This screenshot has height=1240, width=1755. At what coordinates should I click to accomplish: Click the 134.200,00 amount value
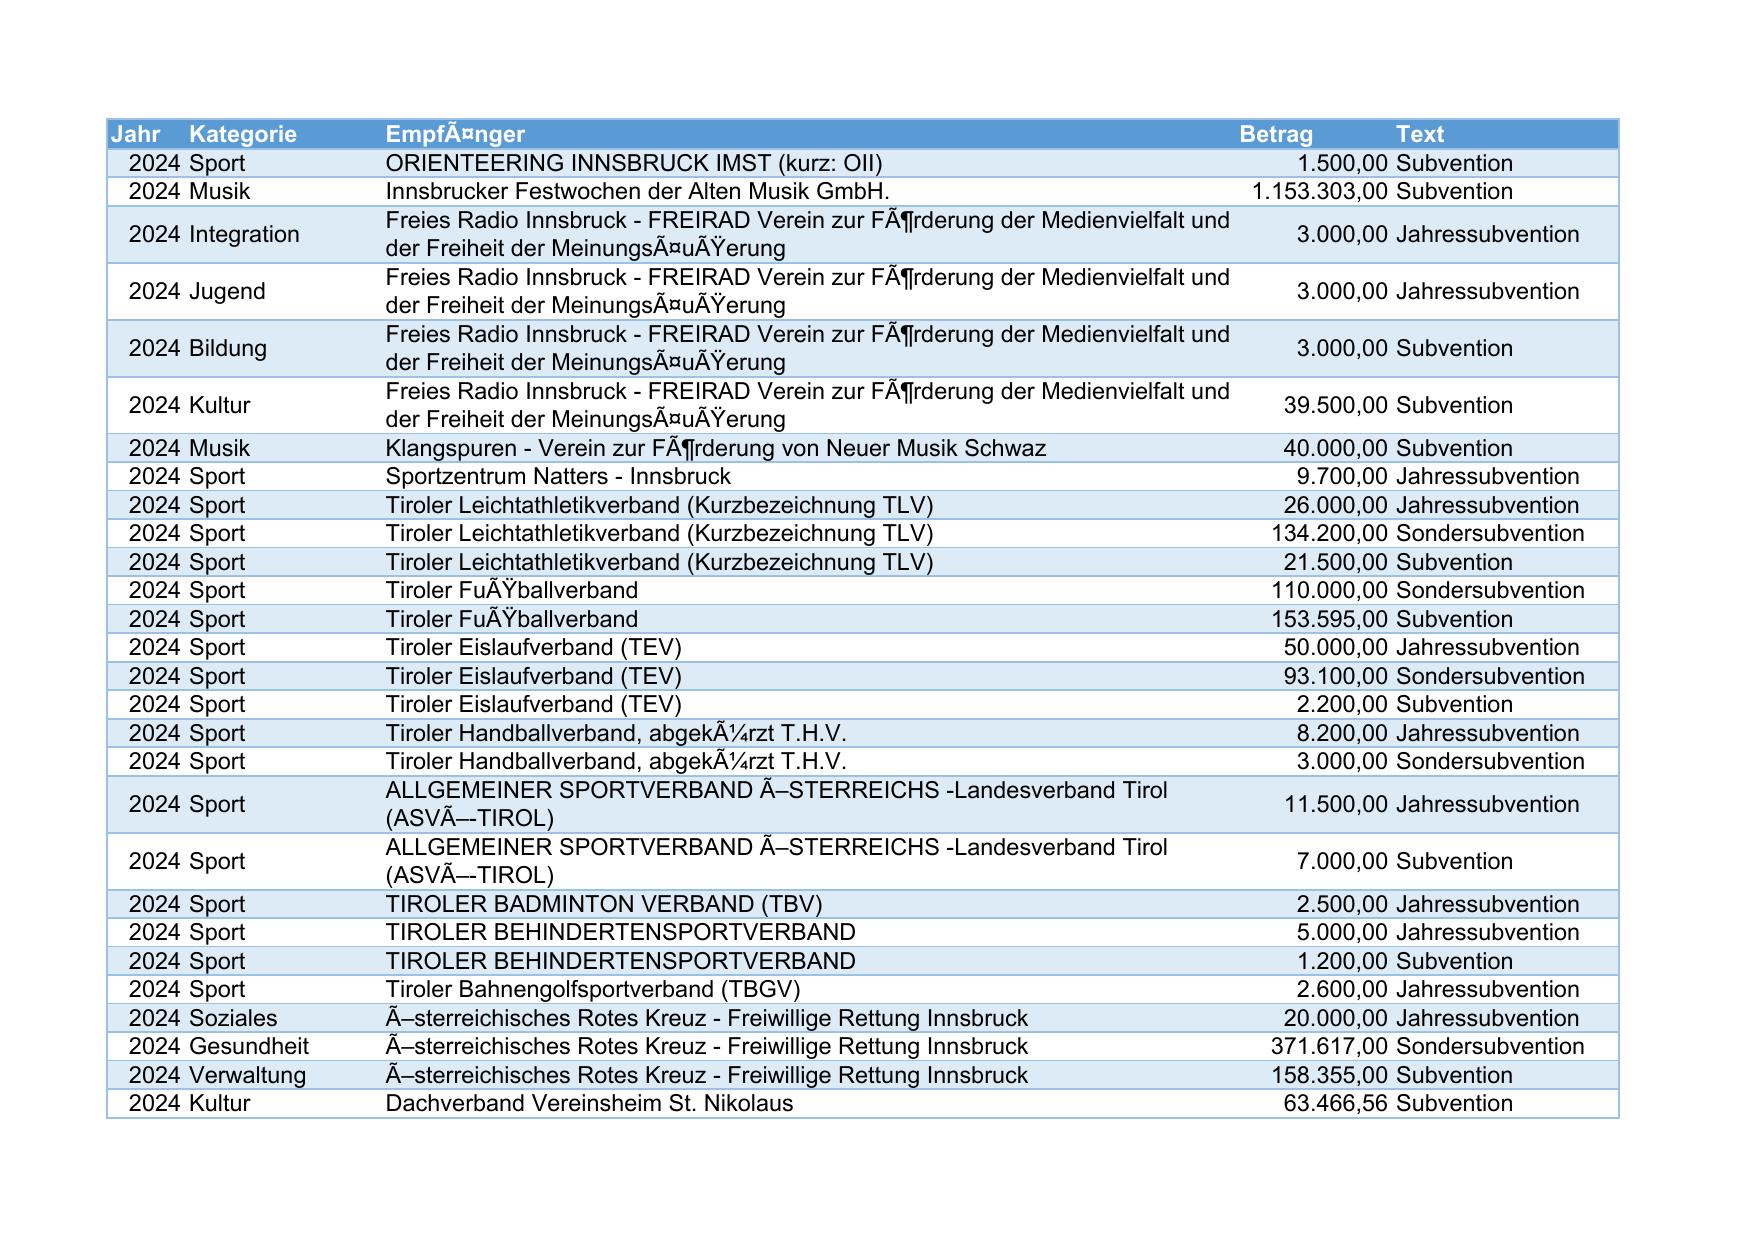1329,533
